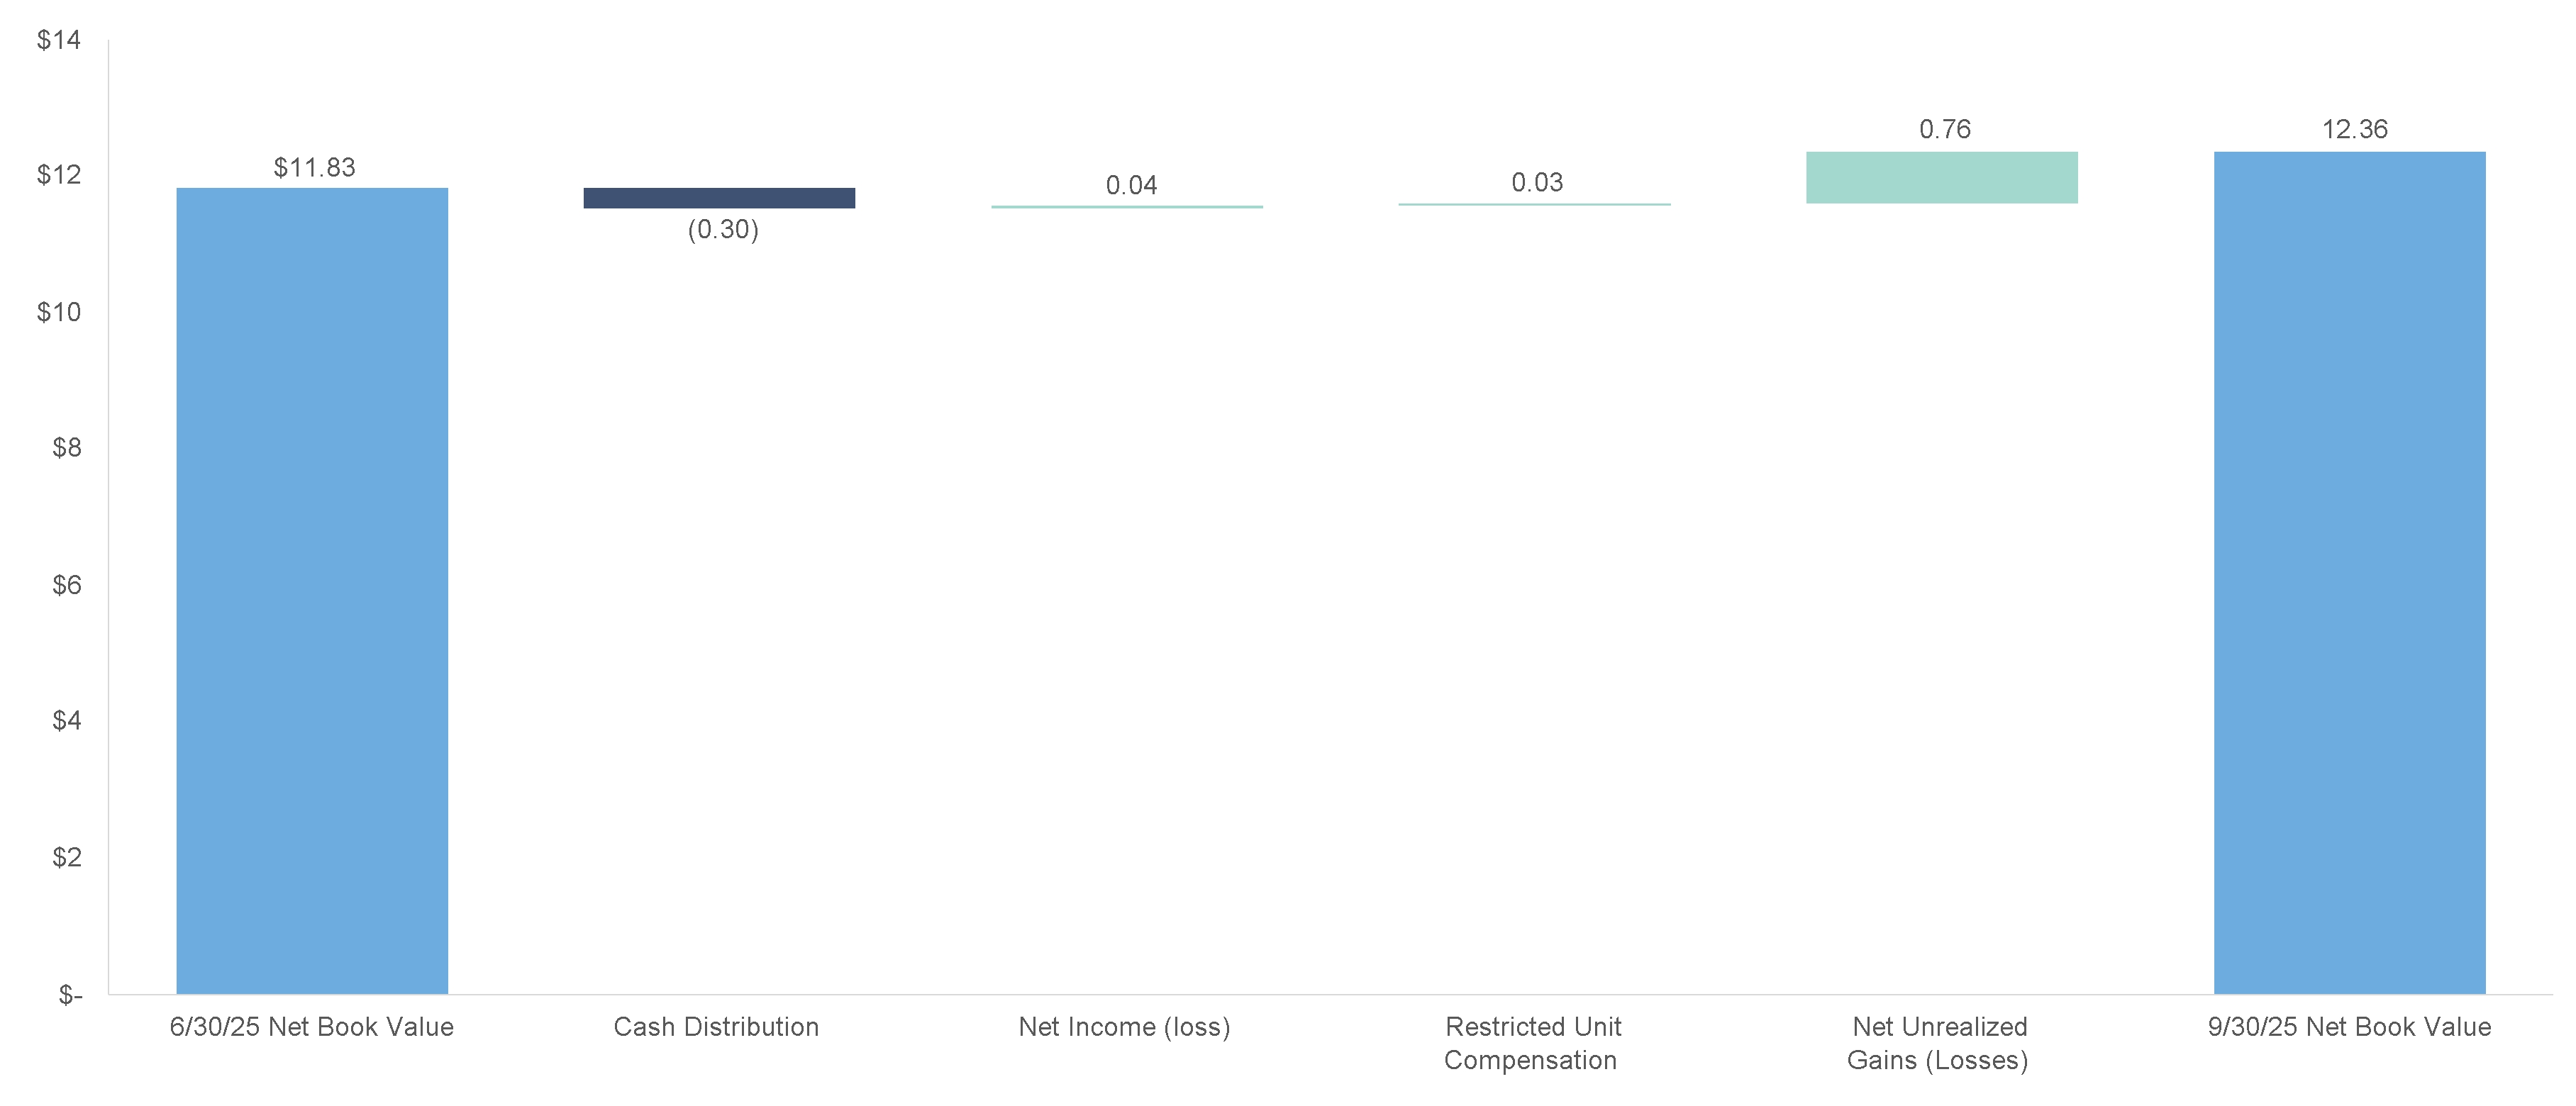Click the "Restricted Unit Compensation" axis label

pyautogui.click(x=1532, y=1043)
